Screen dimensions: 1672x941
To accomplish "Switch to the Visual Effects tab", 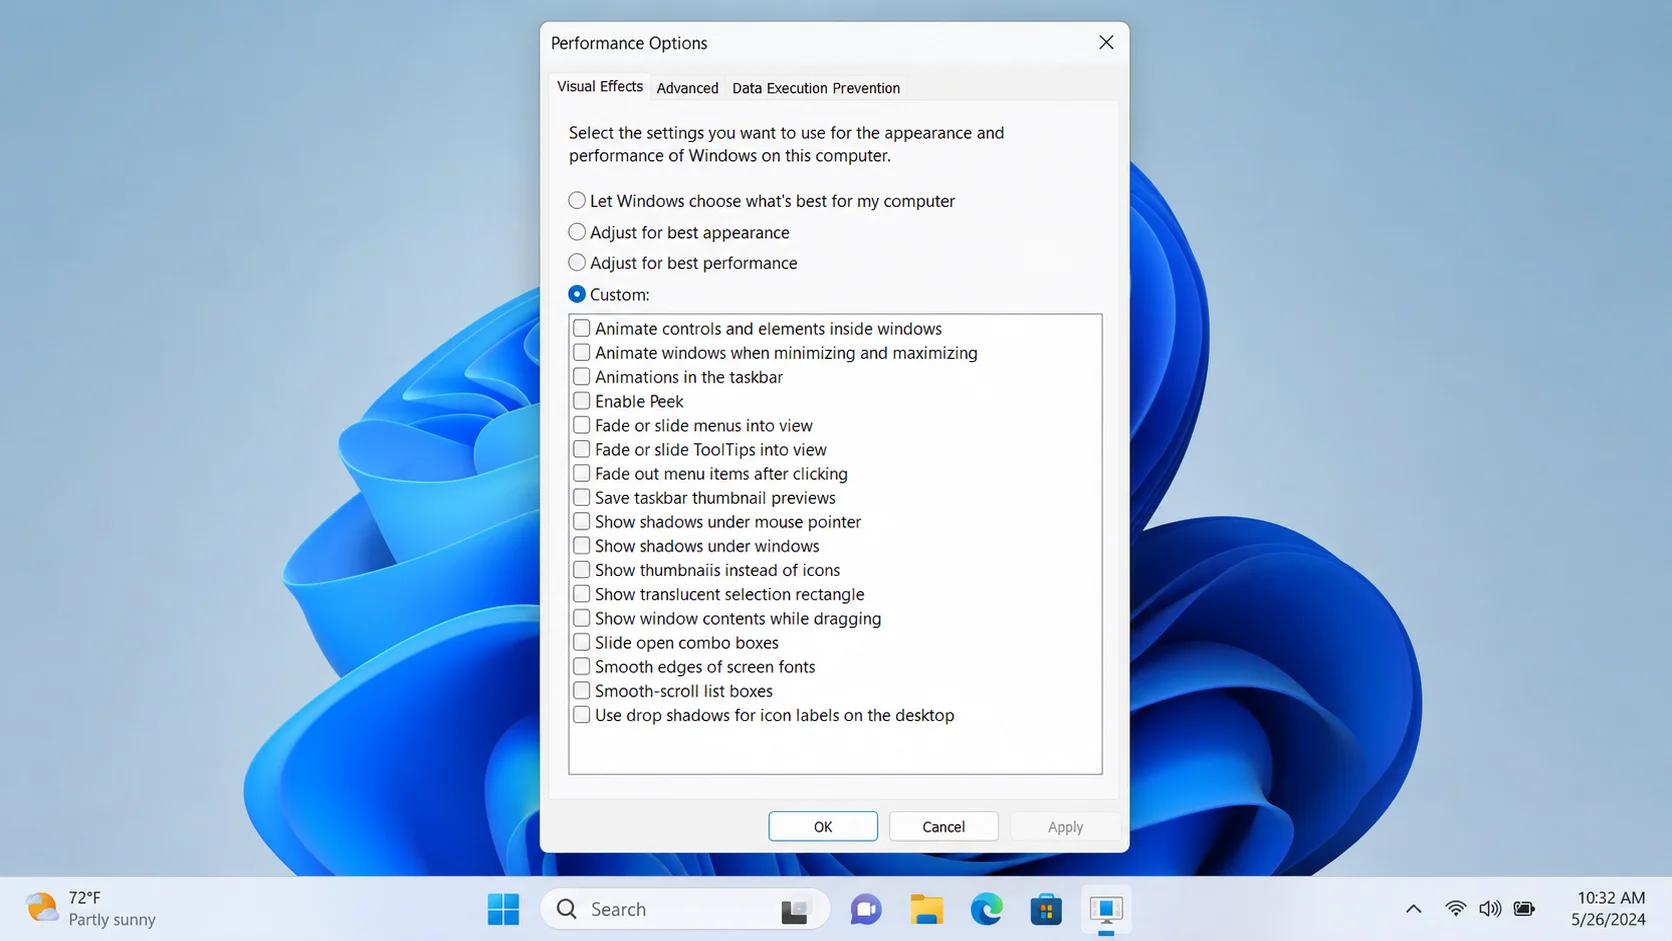I will click(x=599, y=87).
